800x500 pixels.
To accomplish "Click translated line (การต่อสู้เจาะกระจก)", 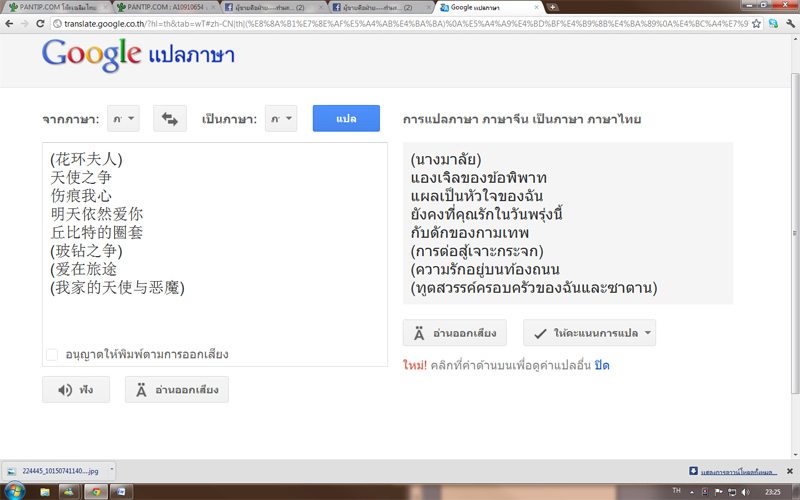I will pyautogui.click(x=477, y=252).
